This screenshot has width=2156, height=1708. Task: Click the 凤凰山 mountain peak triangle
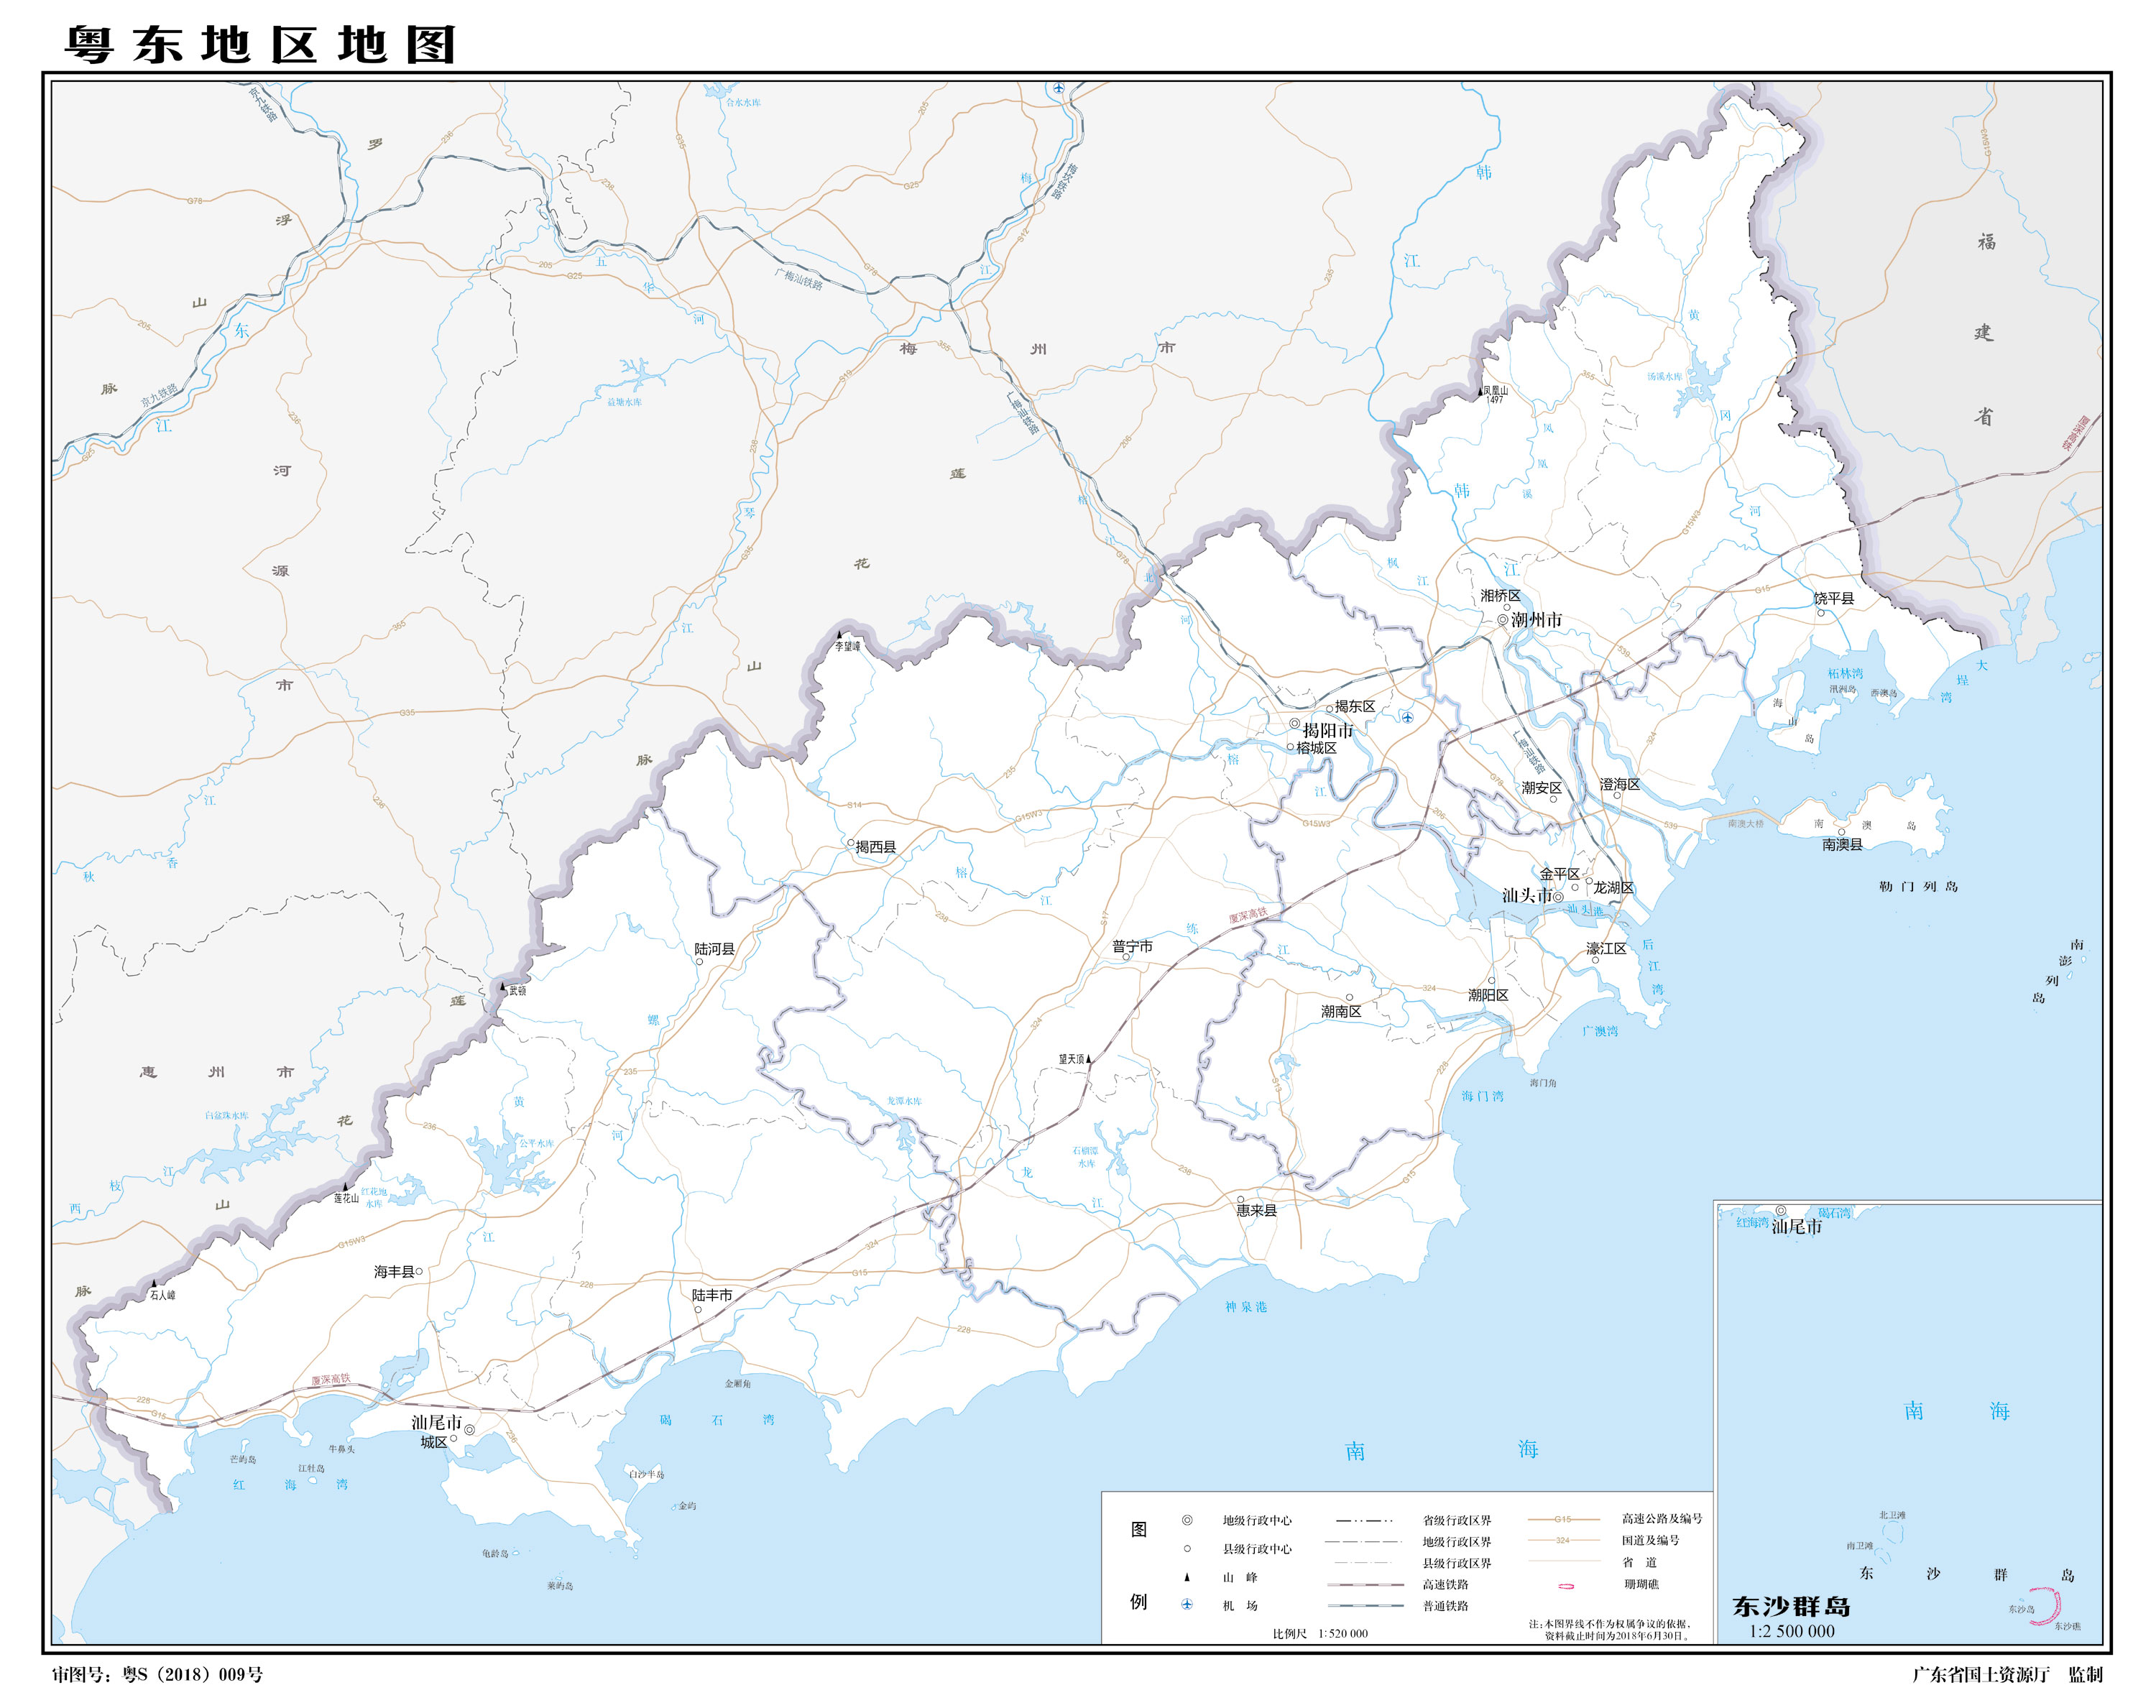1481,392
